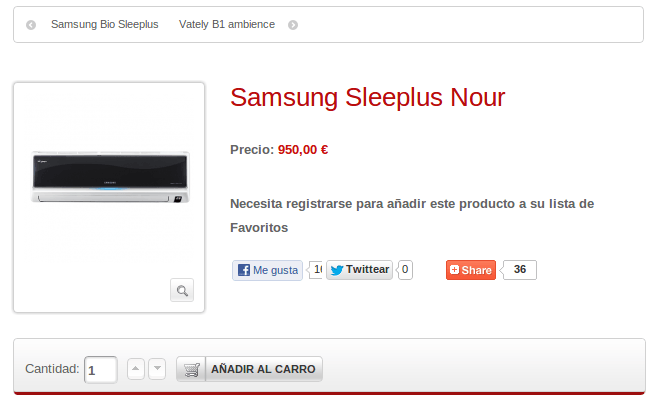Increase quantity with the up arrow
The width and height of the screenshot is (655, 408).
136,369
